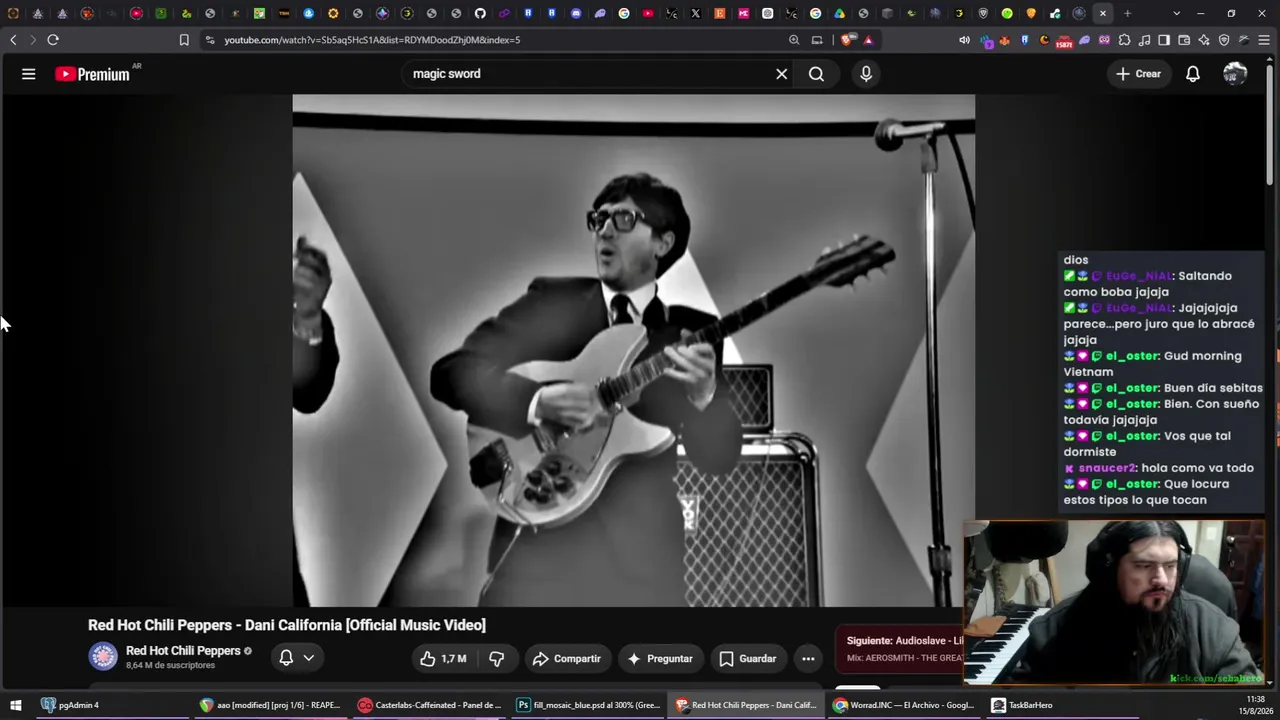The height and width of the screenshot is (720, 1280).
Task: Open Brave Leo AI sparkle icon
Action: tap(1204, 40)
